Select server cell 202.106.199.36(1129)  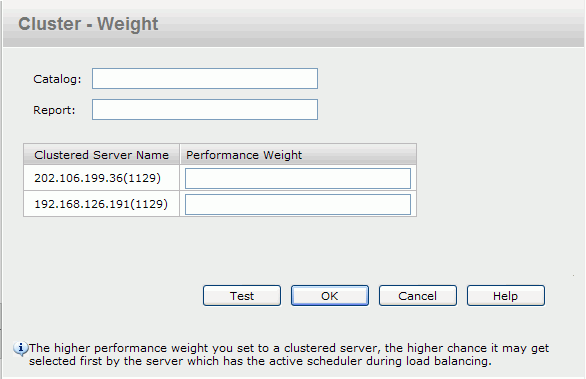click(x=98, y=178)
